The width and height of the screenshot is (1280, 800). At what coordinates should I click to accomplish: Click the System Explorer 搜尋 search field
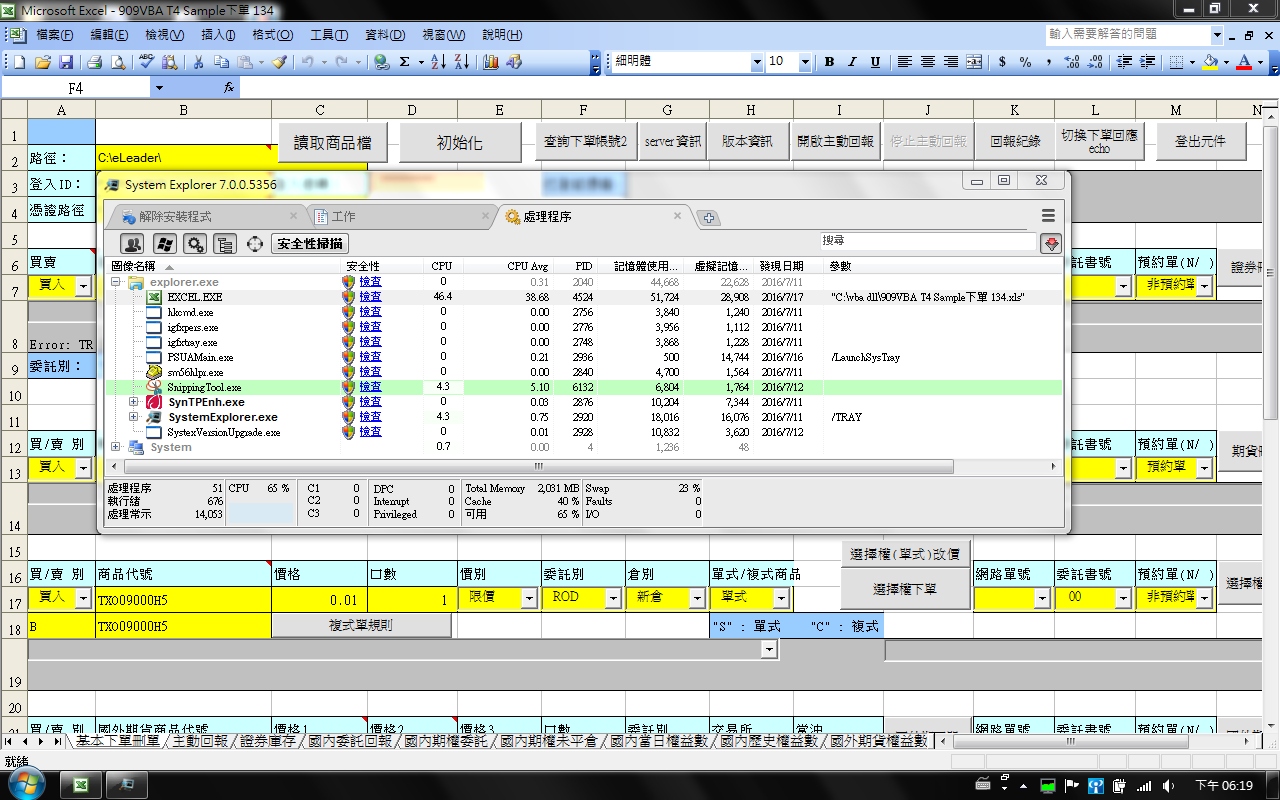[927, 242]
